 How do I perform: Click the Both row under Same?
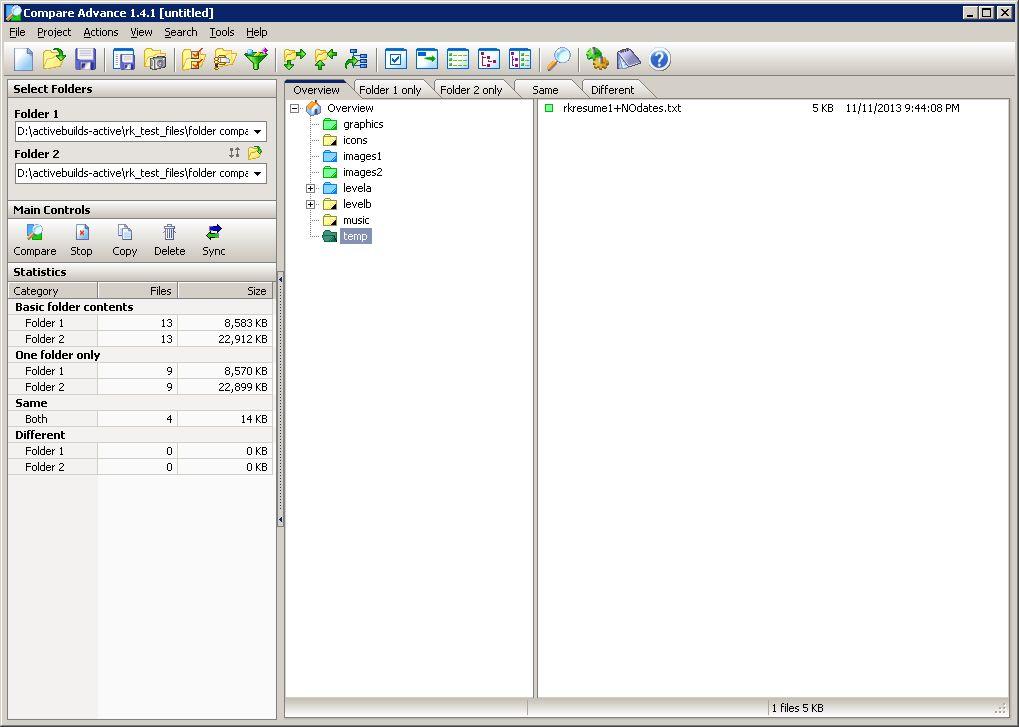[x=140, y=419]
